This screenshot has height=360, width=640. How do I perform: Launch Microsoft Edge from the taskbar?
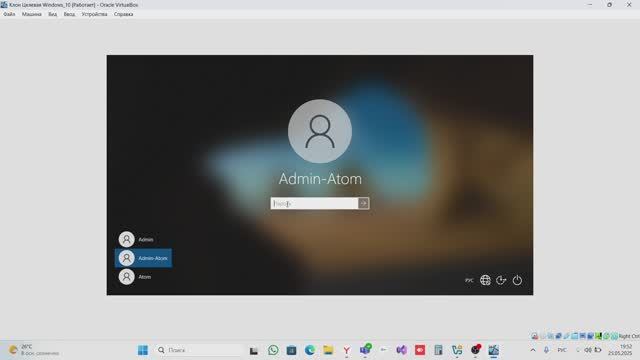pyautogui.click(x=310, y=350)
